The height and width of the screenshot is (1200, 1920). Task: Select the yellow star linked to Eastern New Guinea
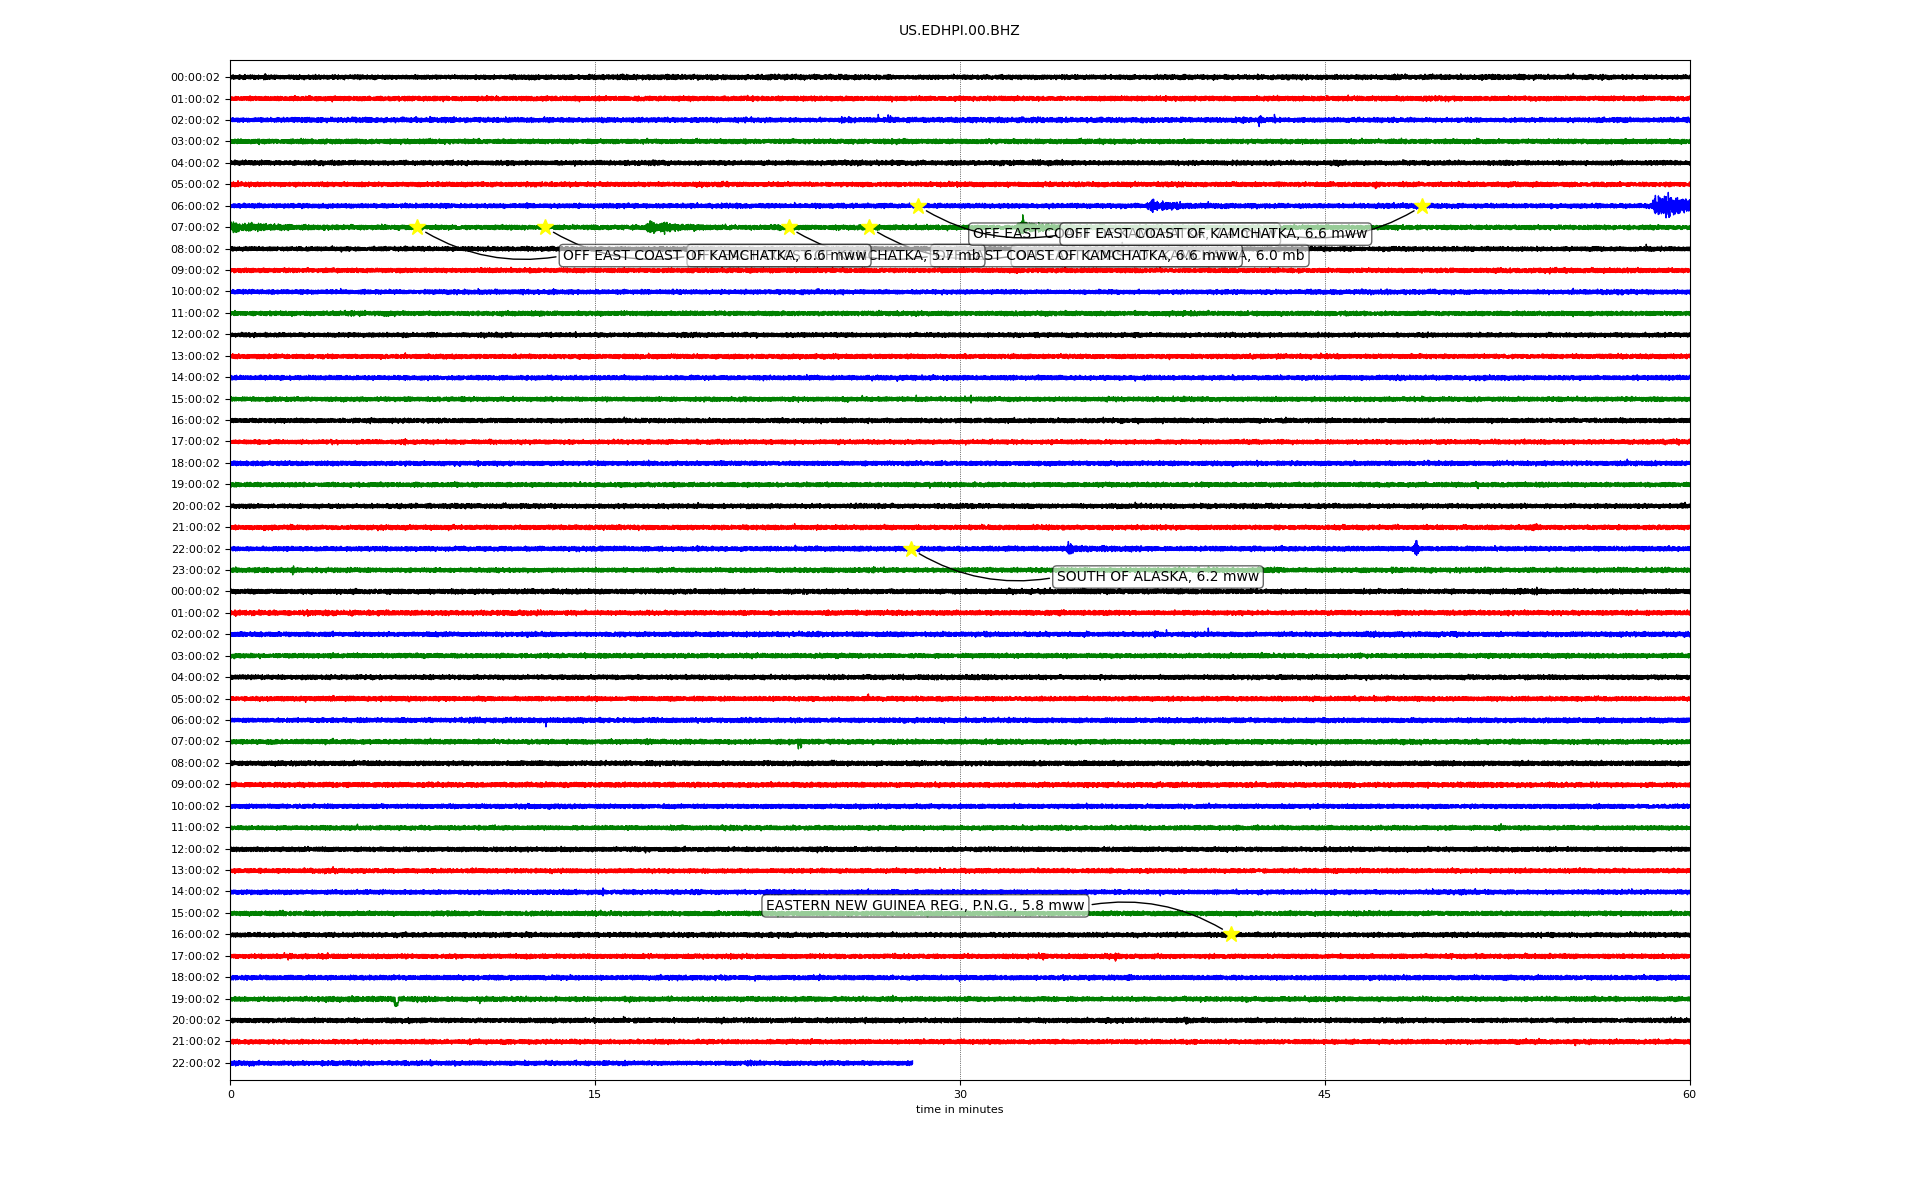(1231, 935)
